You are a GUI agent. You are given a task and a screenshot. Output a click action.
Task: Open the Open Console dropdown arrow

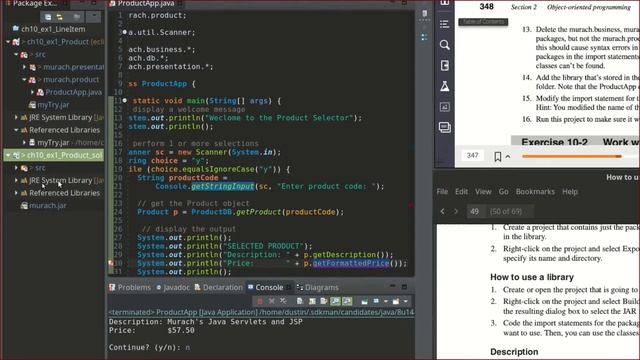click(x=406, y=301)
